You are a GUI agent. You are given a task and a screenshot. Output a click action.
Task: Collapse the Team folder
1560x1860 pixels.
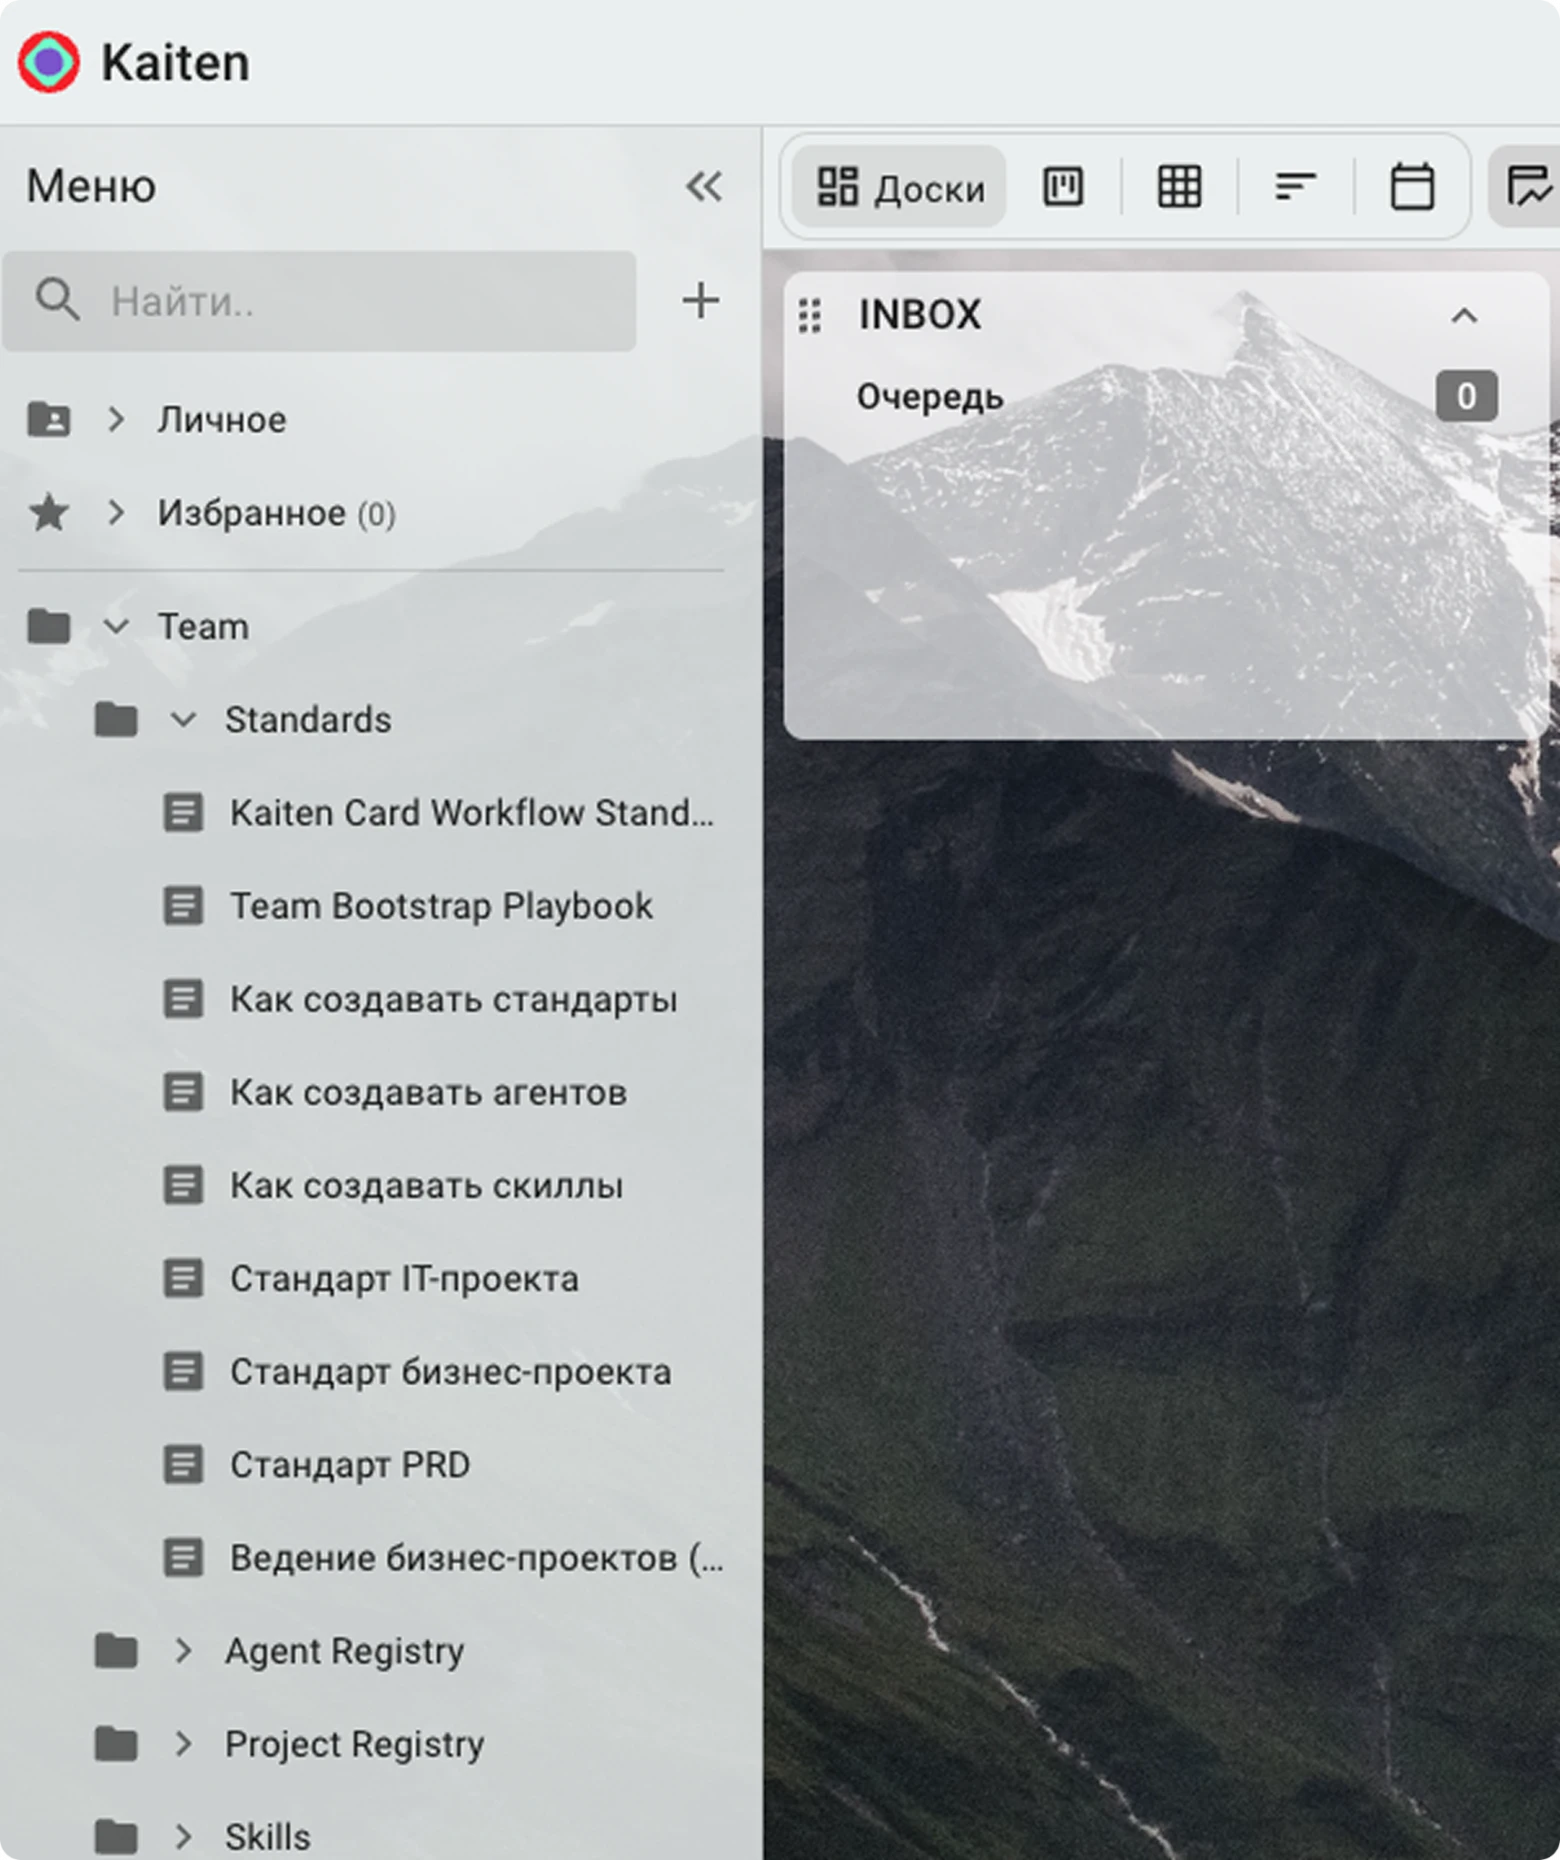pyautogui.click(x=116, y=627)
